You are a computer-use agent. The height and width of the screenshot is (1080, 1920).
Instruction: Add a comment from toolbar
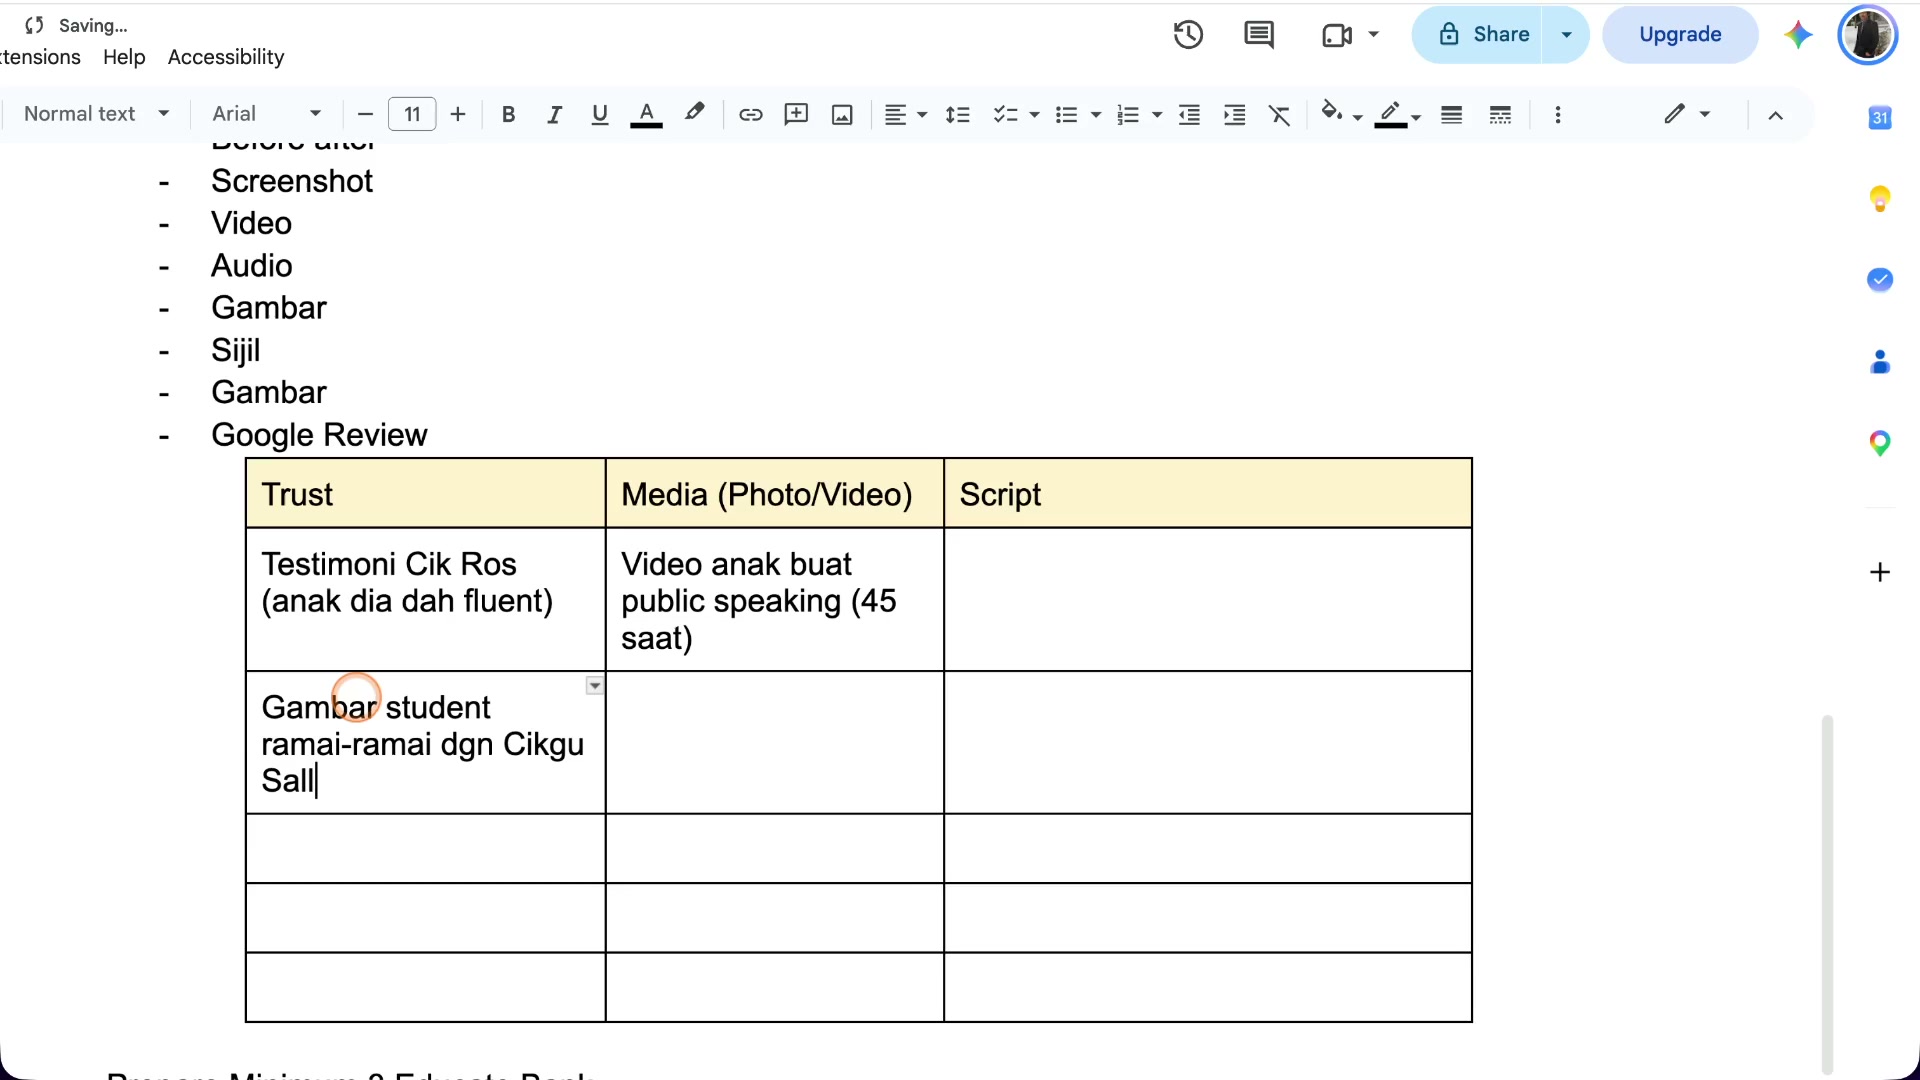(x=796, y=115)
